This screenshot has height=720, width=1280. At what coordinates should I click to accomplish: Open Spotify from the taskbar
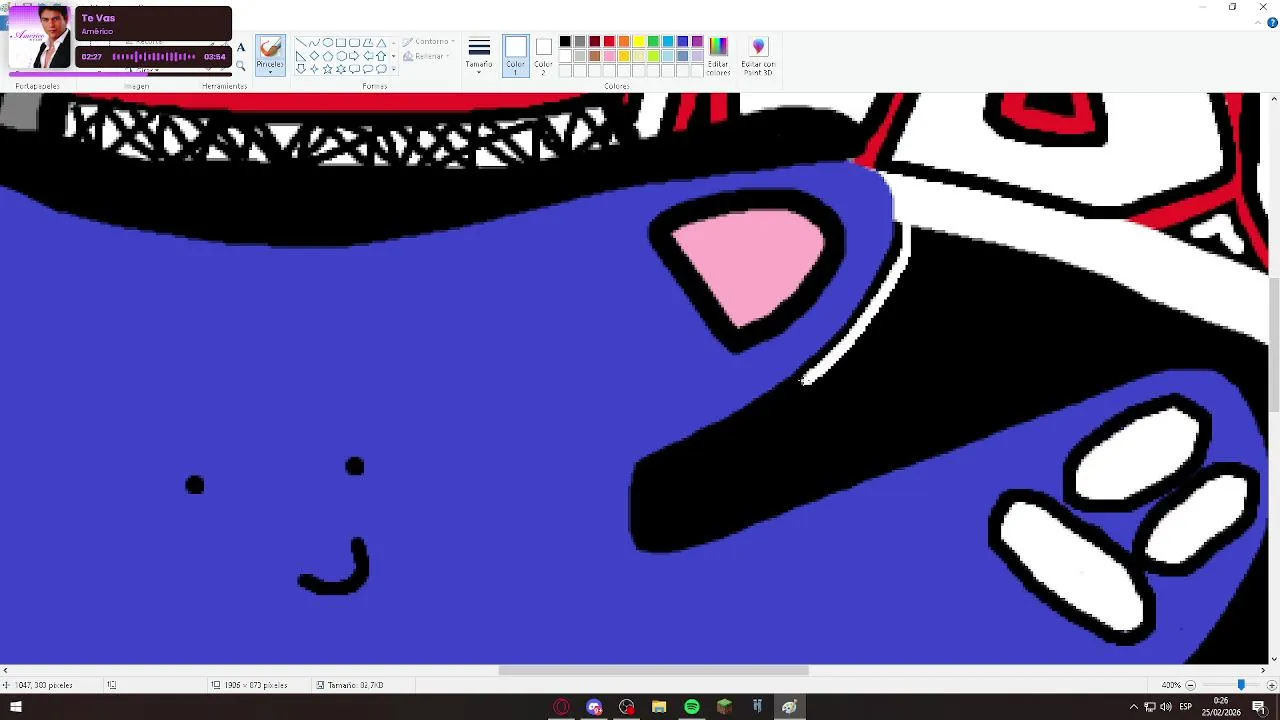click(692, 707)
